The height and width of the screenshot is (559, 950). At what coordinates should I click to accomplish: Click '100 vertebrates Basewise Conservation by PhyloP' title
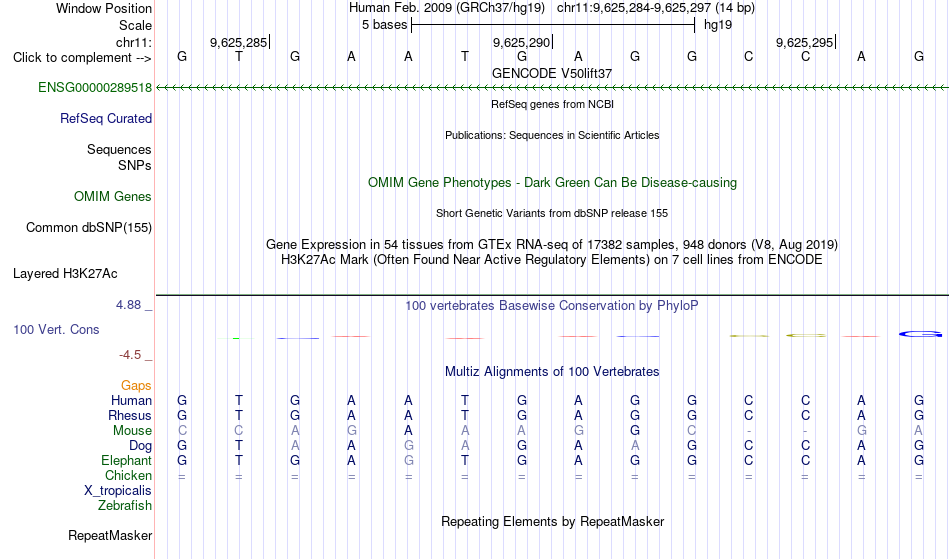[552, 306]
